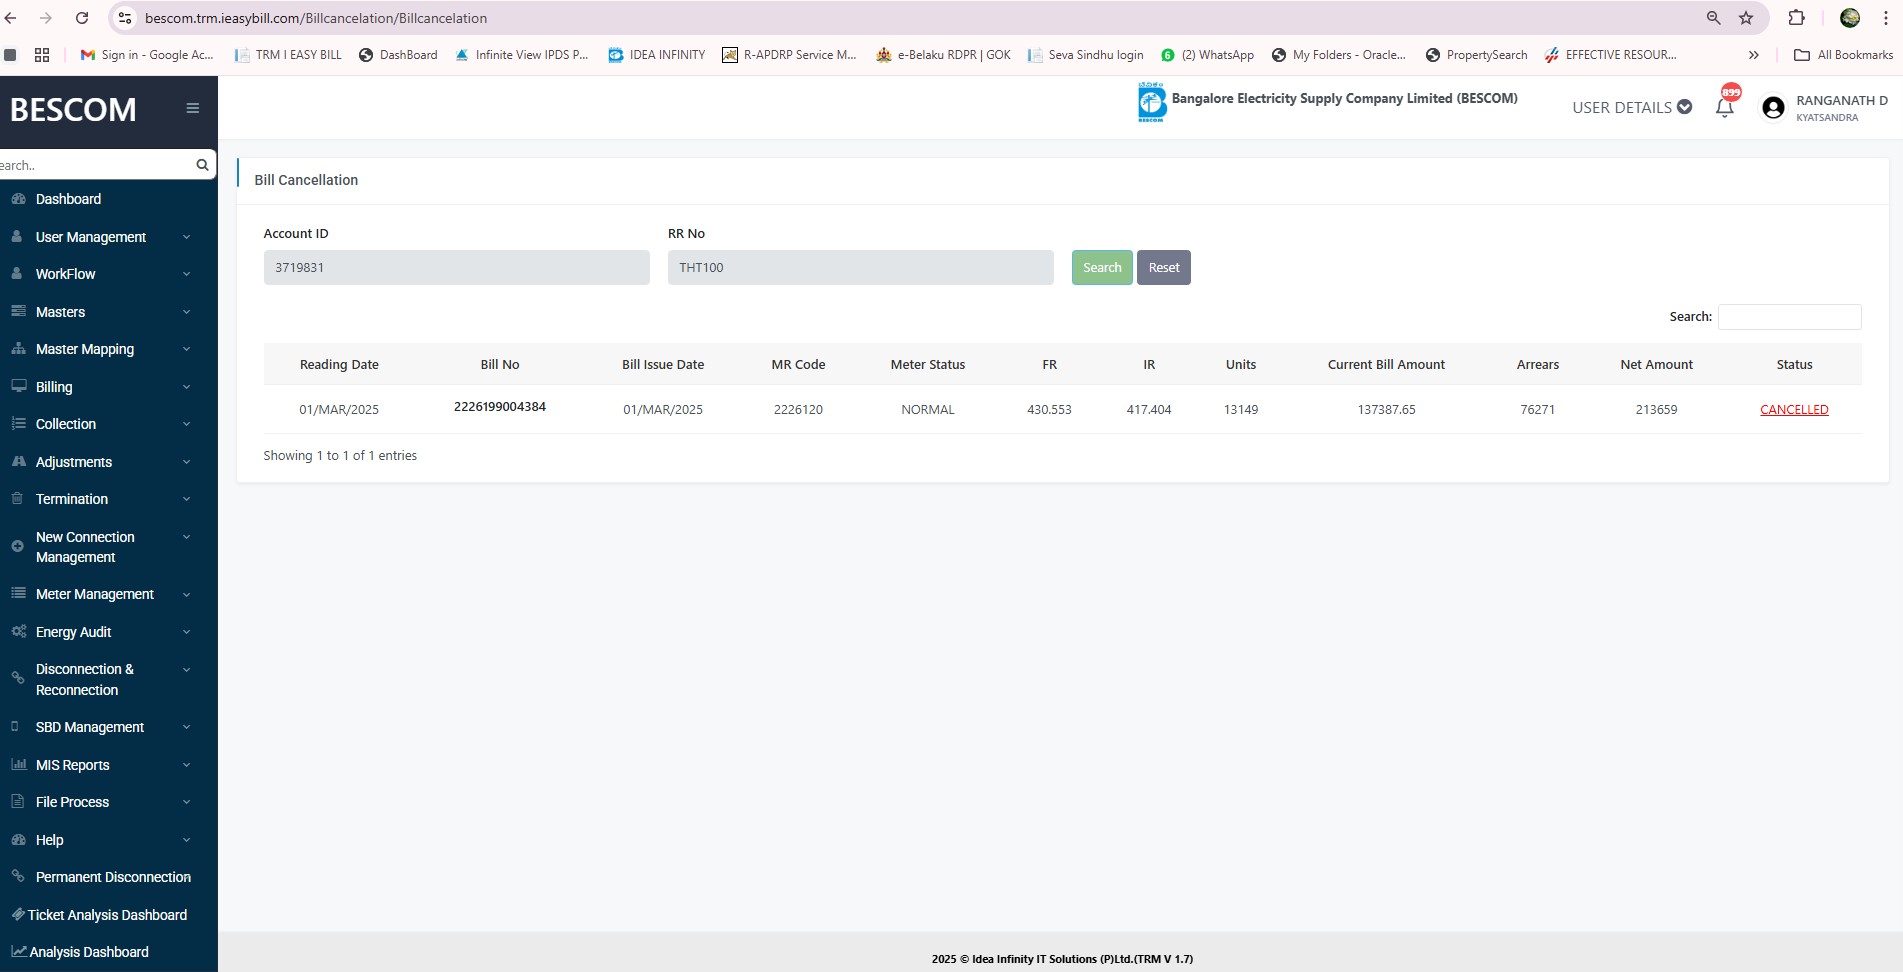
Task: Open the e-Belaku RDPR GOK bookmark
Action: [x=943, y=55]
